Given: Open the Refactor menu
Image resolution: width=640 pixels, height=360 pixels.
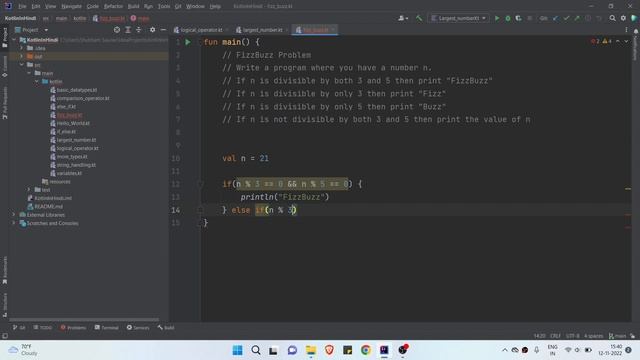Looking at the screenshot, I should (x=113, y=7).
